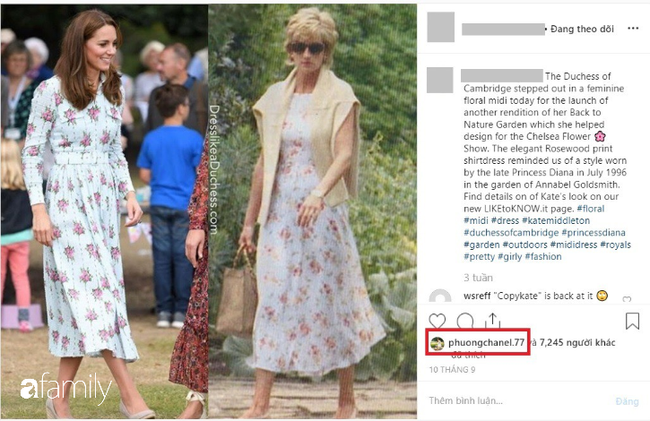
Task: Click wsreff commenter avatar
Action: pos(440,296)
